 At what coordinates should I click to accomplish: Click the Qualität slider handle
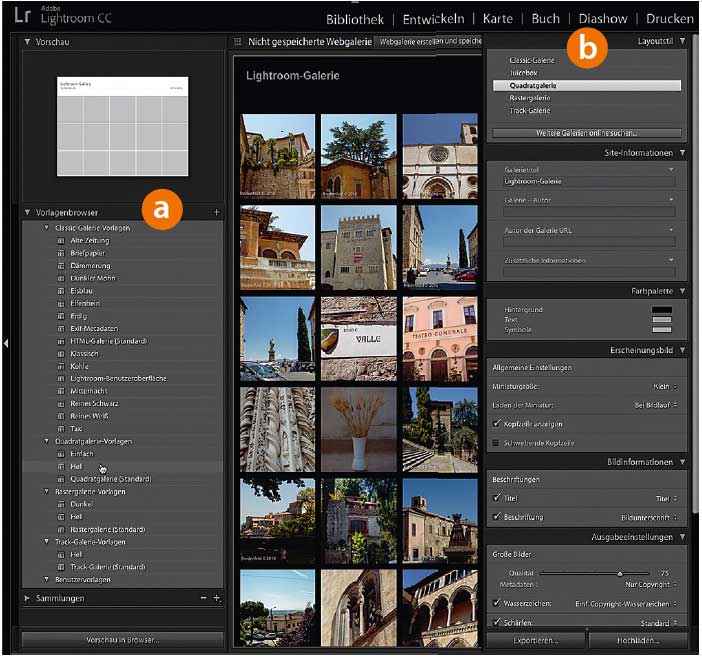(x=620, y=573)
